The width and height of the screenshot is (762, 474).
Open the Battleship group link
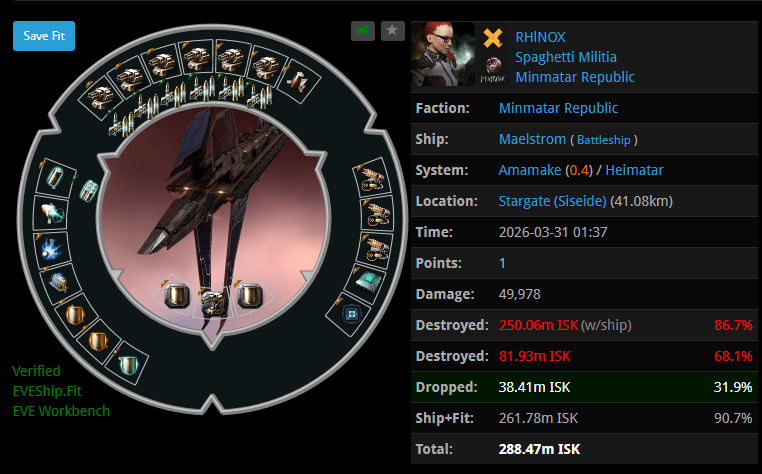604,140
